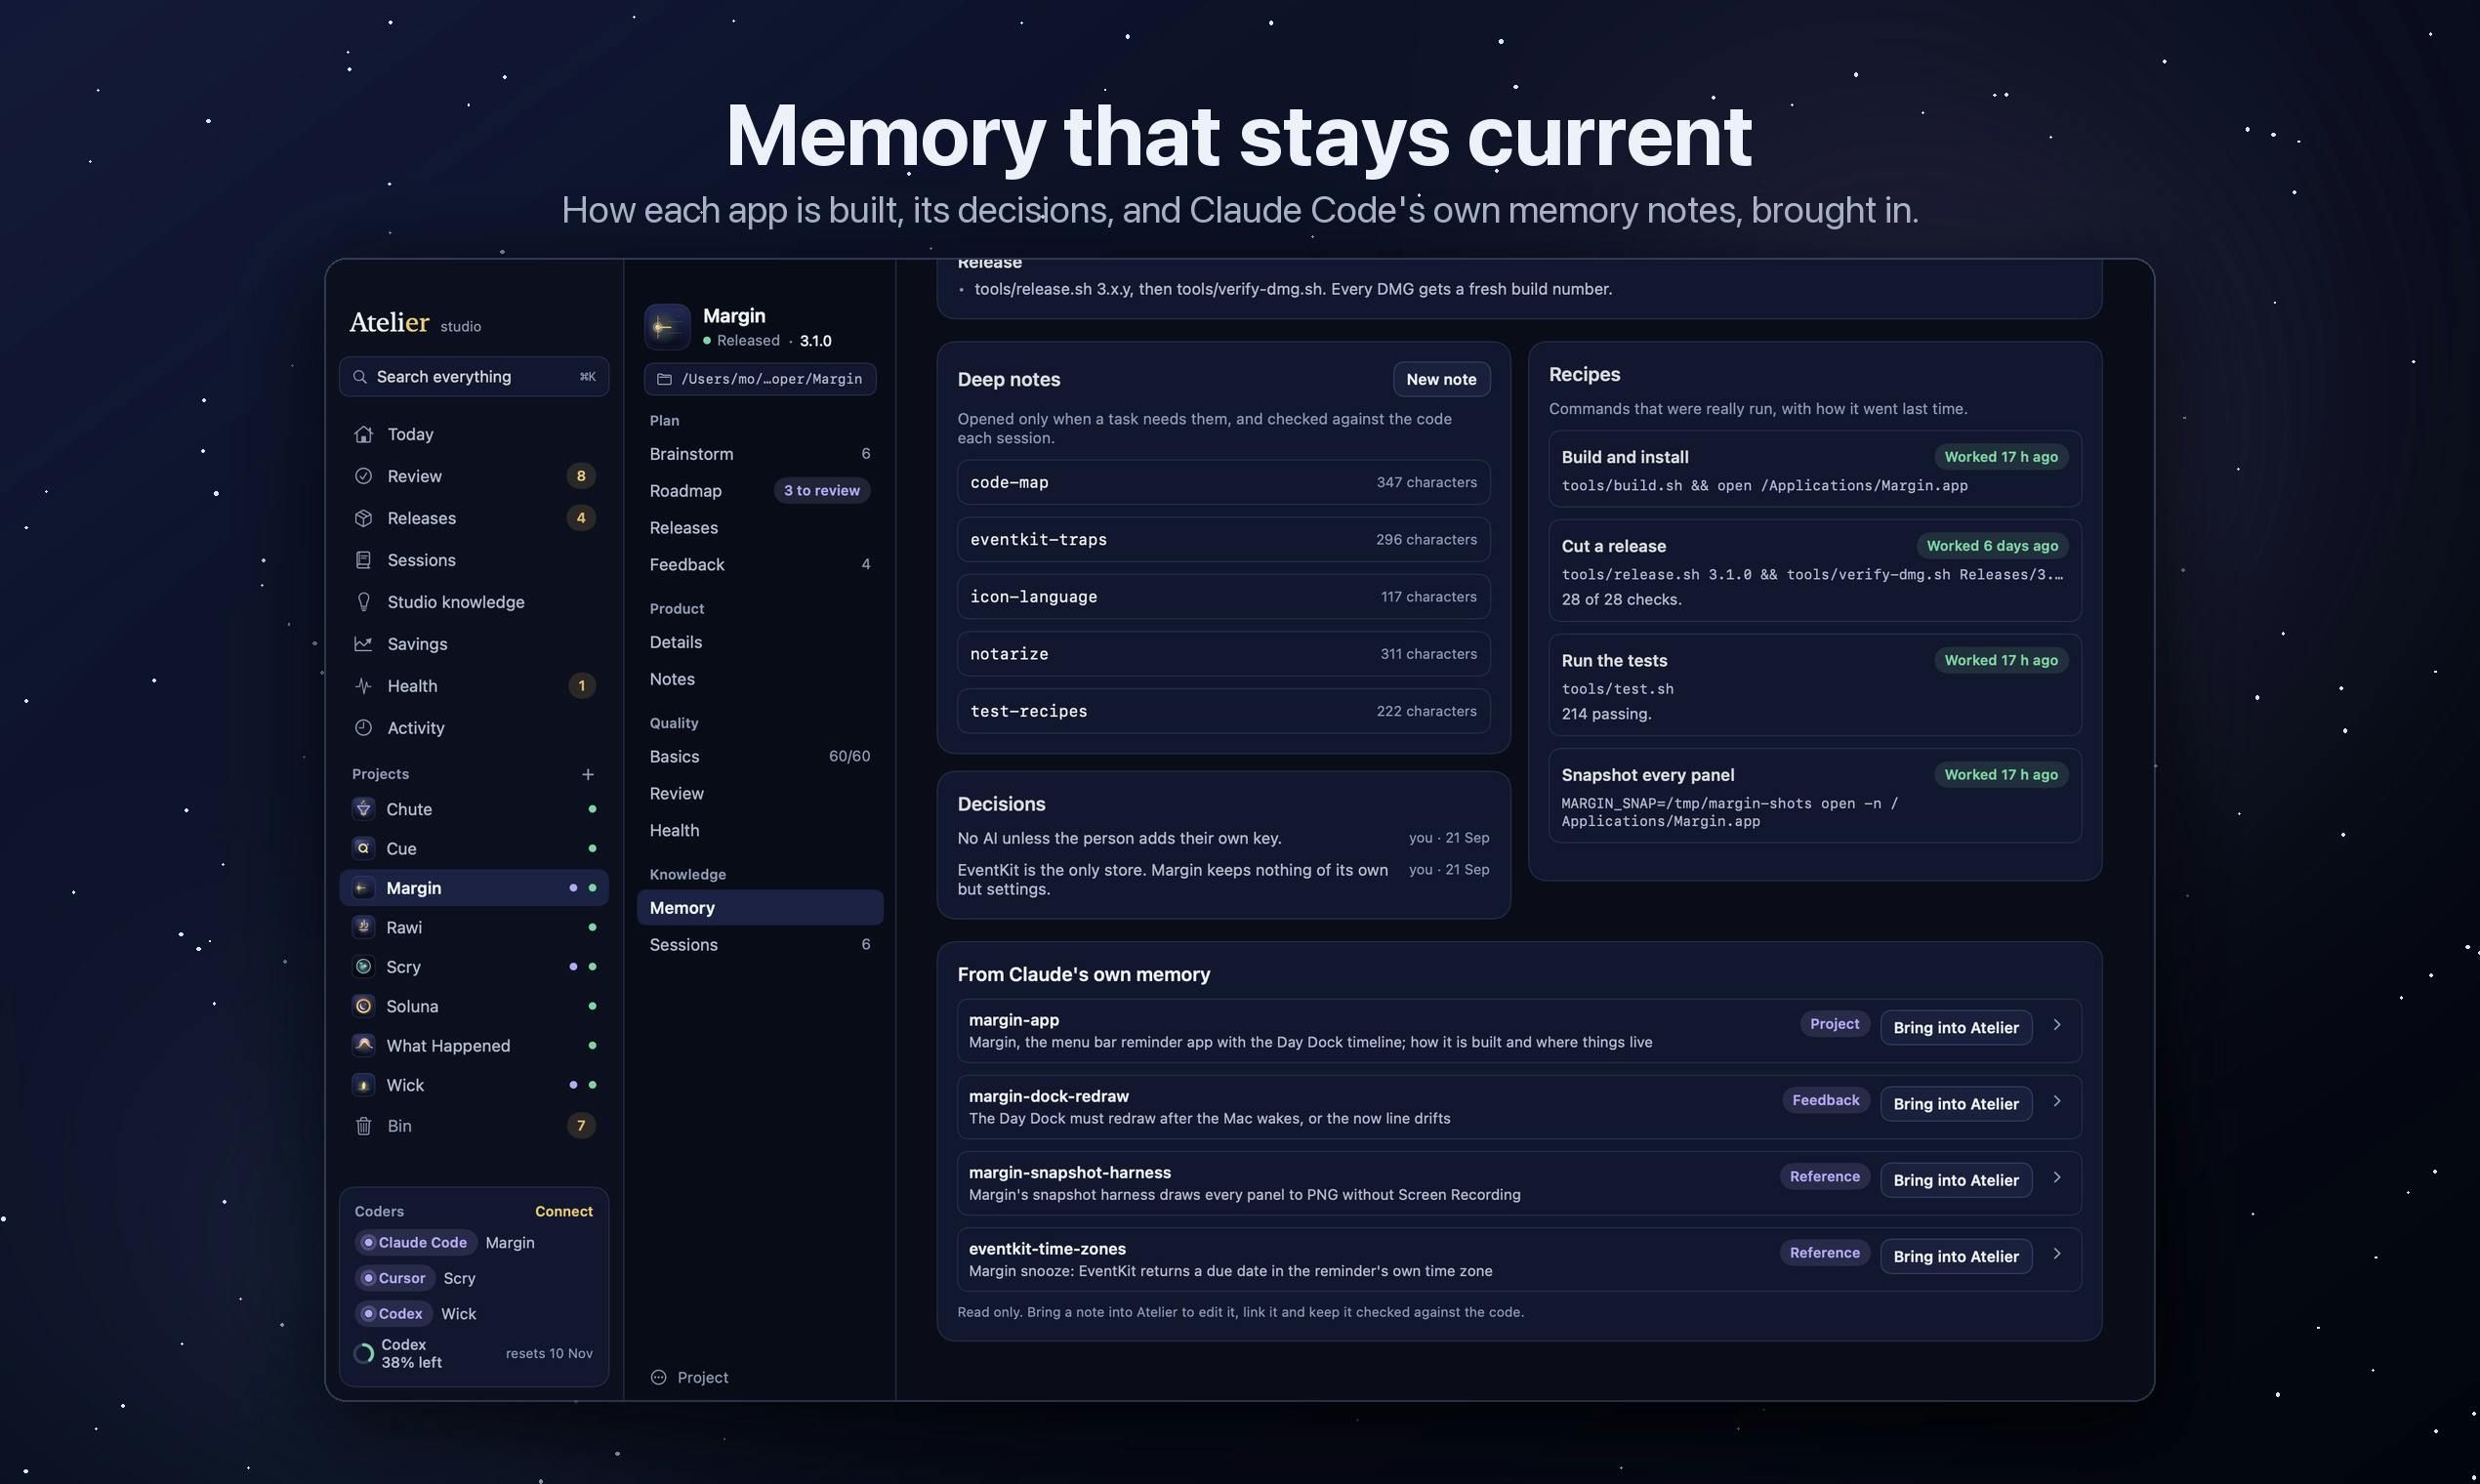Screen dimensions: 2480x1484
Task: Open the Cut a release recipe
Action: click(1815, 571)
